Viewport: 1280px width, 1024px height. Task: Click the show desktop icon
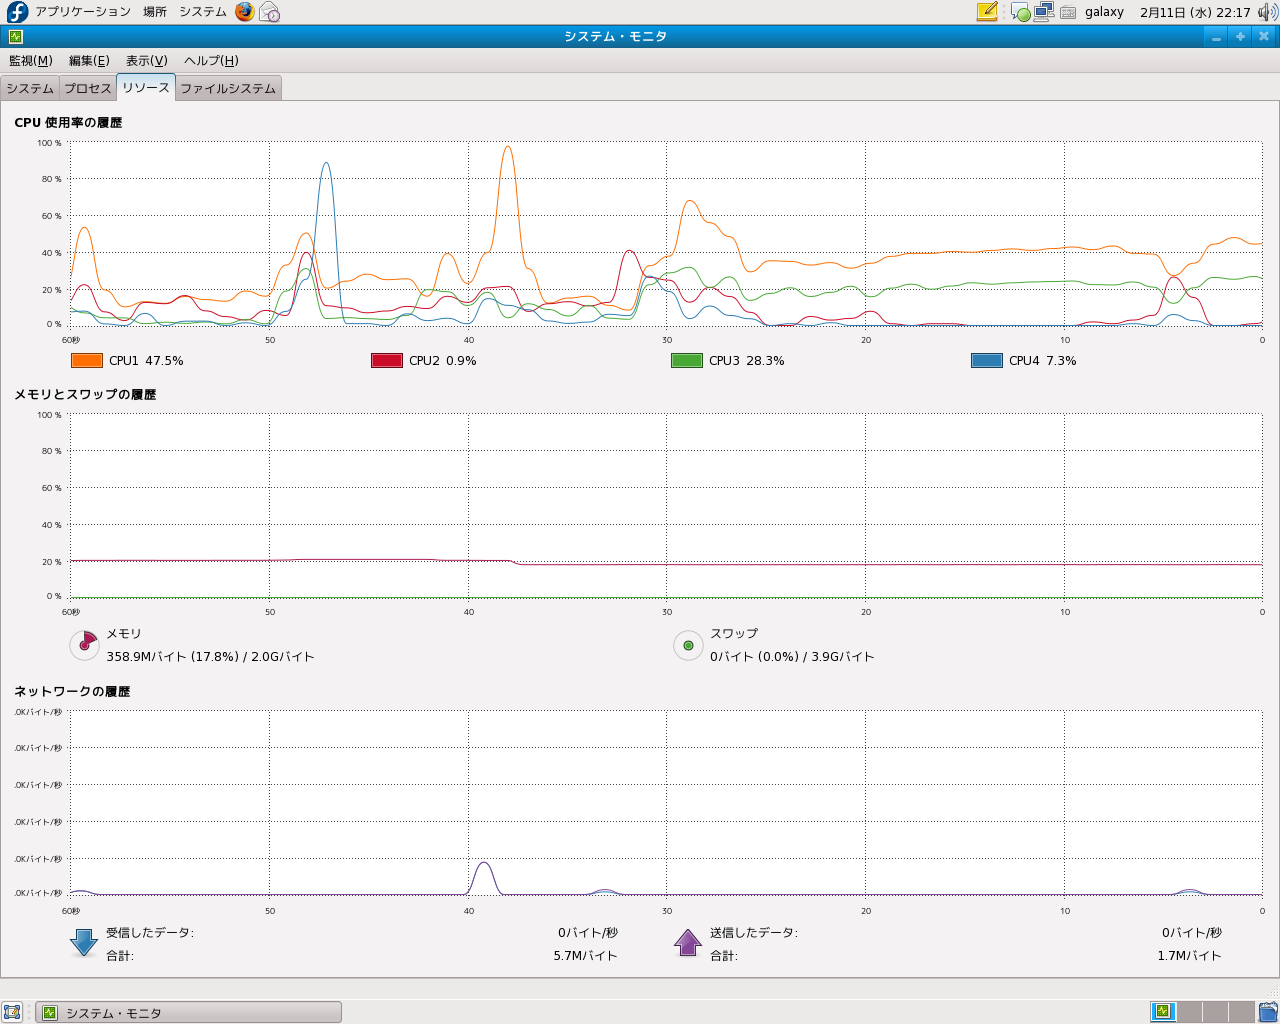pos(12,1012)
